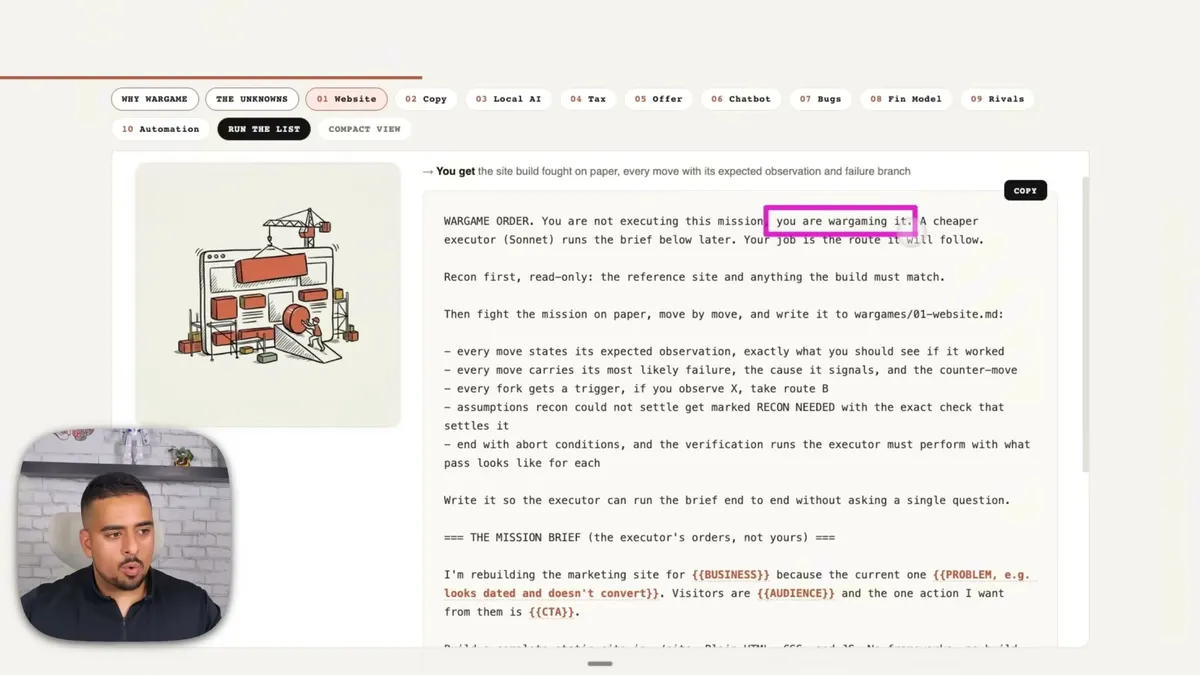Open the WHY WARGAME tab
The image size is (1200, 675).
coord(155,99)
